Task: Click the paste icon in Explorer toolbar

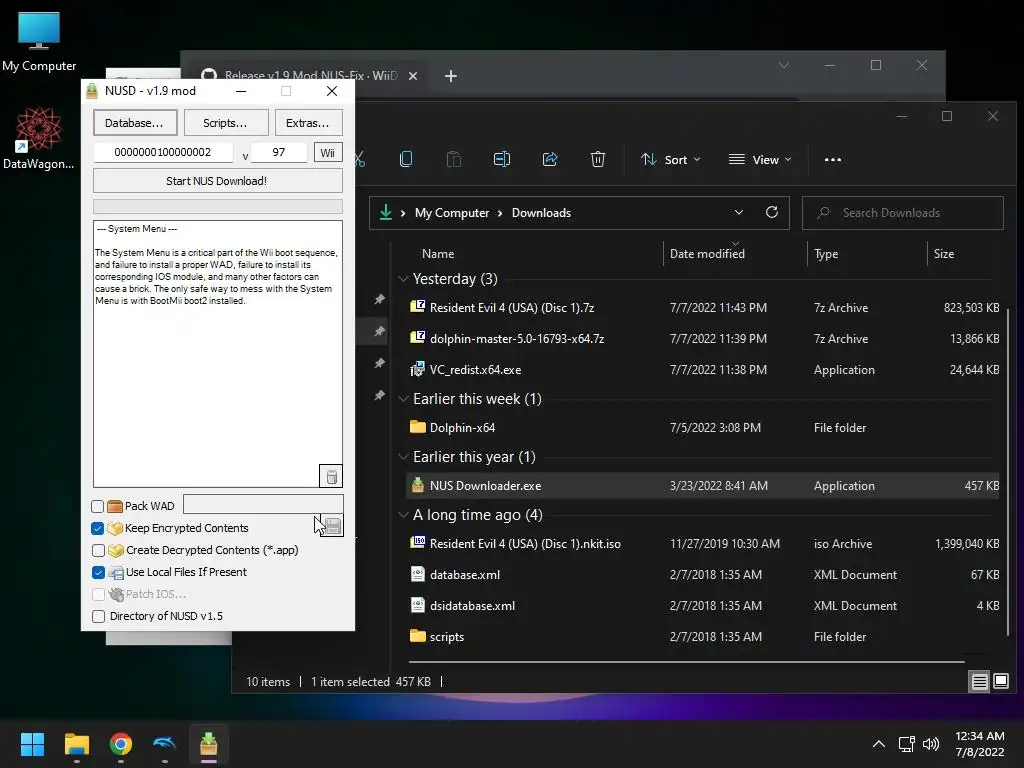Action: pos(454,159)
